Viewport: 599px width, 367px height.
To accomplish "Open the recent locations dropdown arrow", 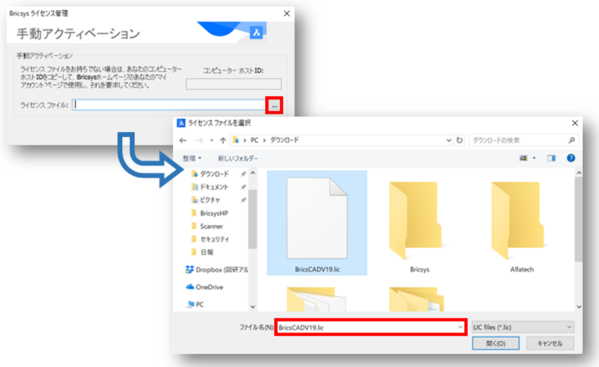I will pyautogui.click(x=212, y=141).
